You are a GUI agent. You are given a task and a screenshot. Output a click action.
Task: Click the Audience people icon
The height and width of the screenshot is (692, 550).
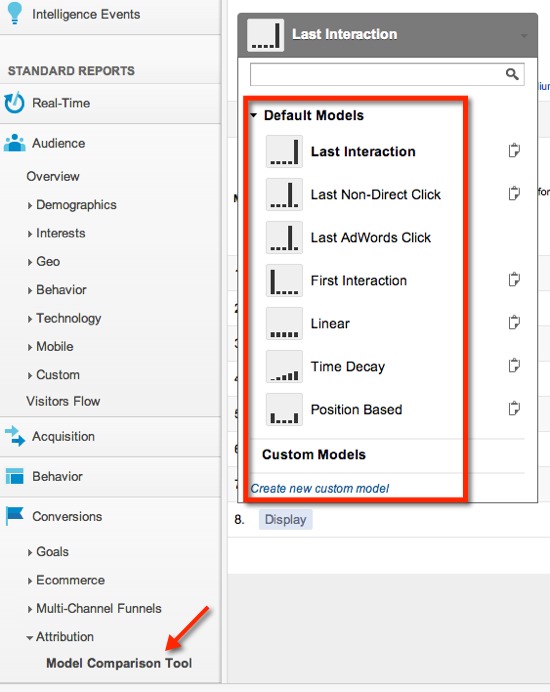click(x=15, y=143)
